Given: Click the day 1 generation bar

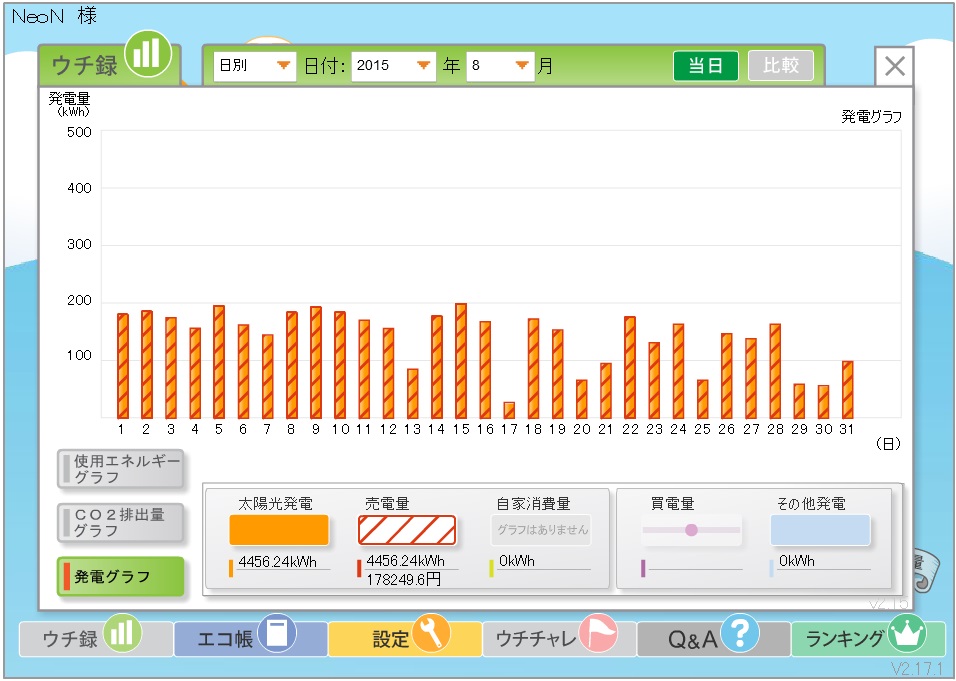Looking at the screenshot, I should point(123,366).
